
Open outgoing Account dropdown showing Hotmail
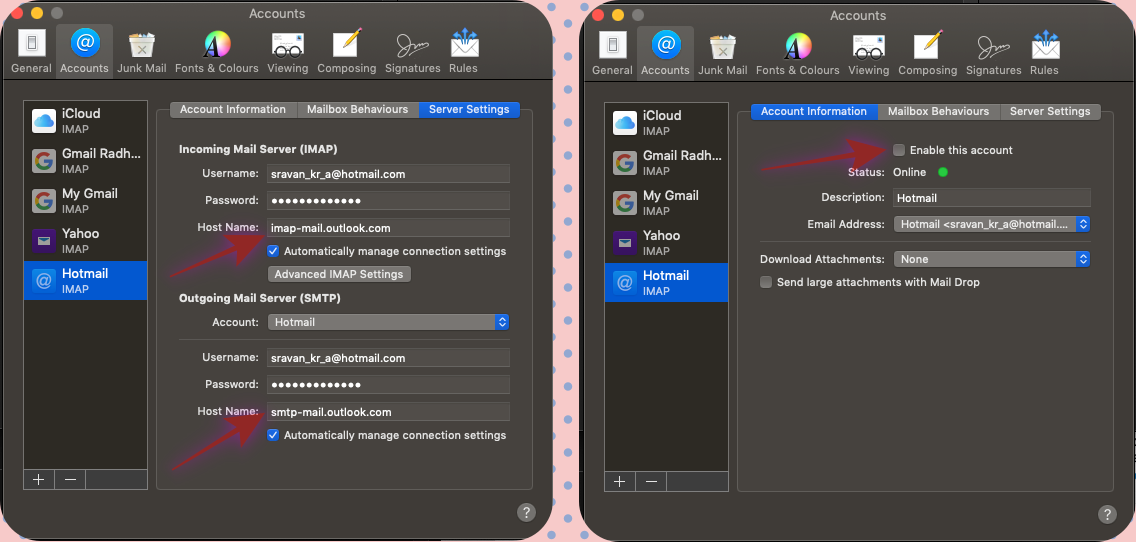[x=388, y=322]
